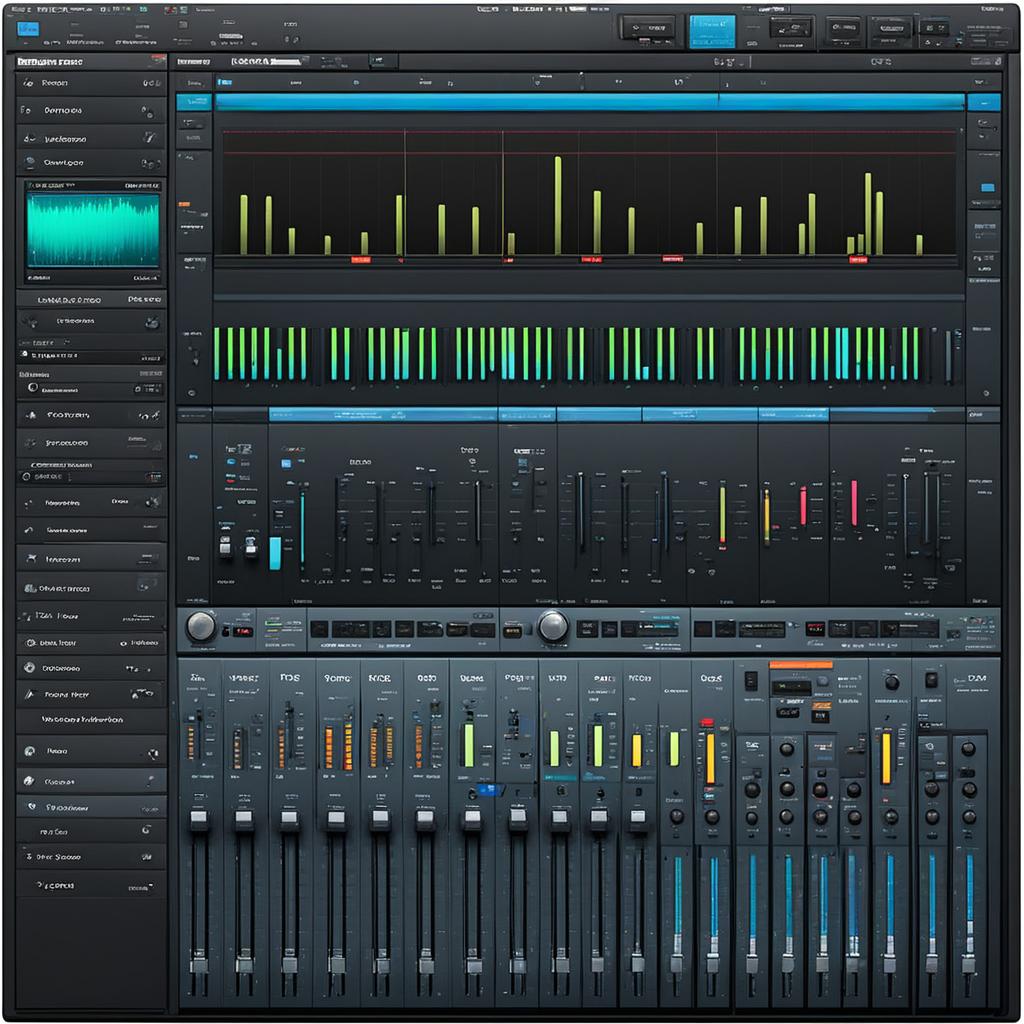Click the dark display button left of the large cyan button

coord(648,28)
